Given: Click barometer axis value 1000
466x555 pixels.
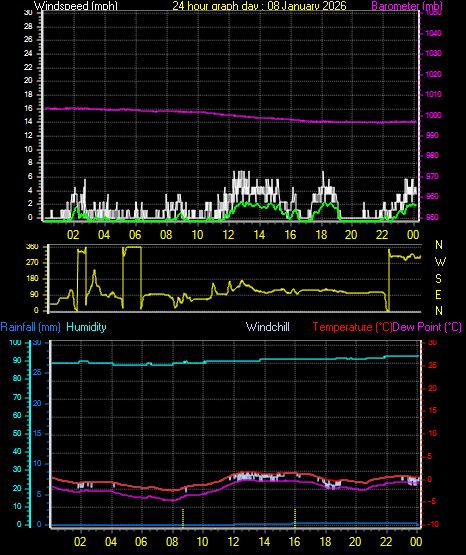Looking at the screenshot, I should click(433, 115).
